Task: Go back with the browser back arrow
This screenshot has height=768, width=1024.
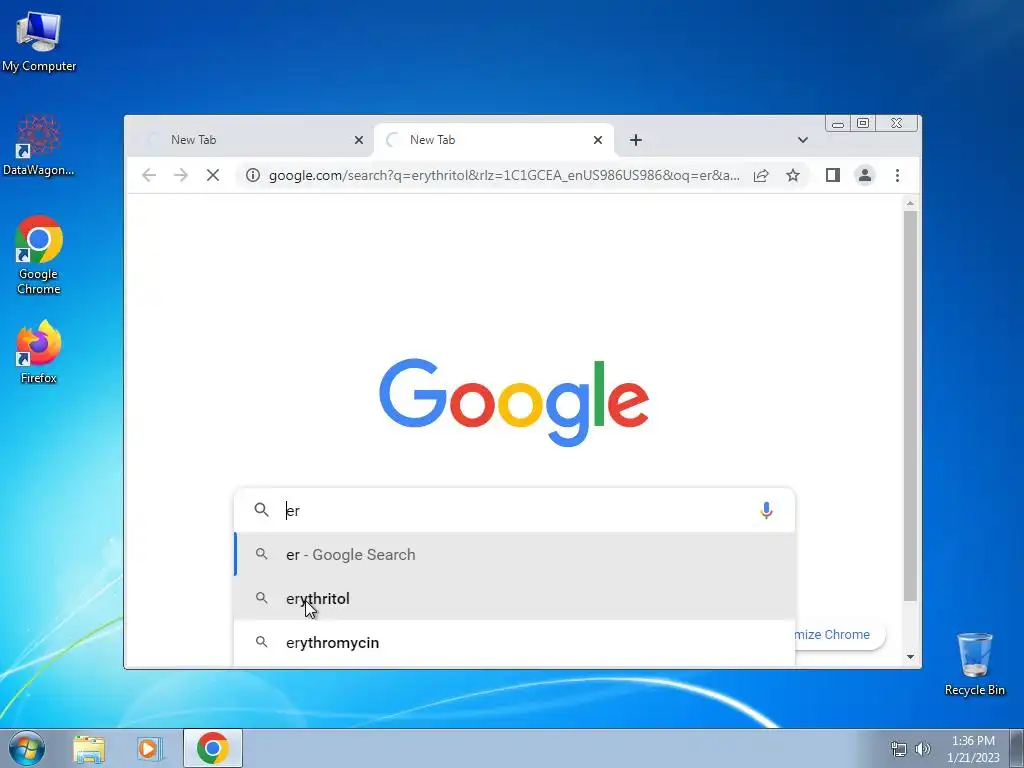Action: point(149,175)
